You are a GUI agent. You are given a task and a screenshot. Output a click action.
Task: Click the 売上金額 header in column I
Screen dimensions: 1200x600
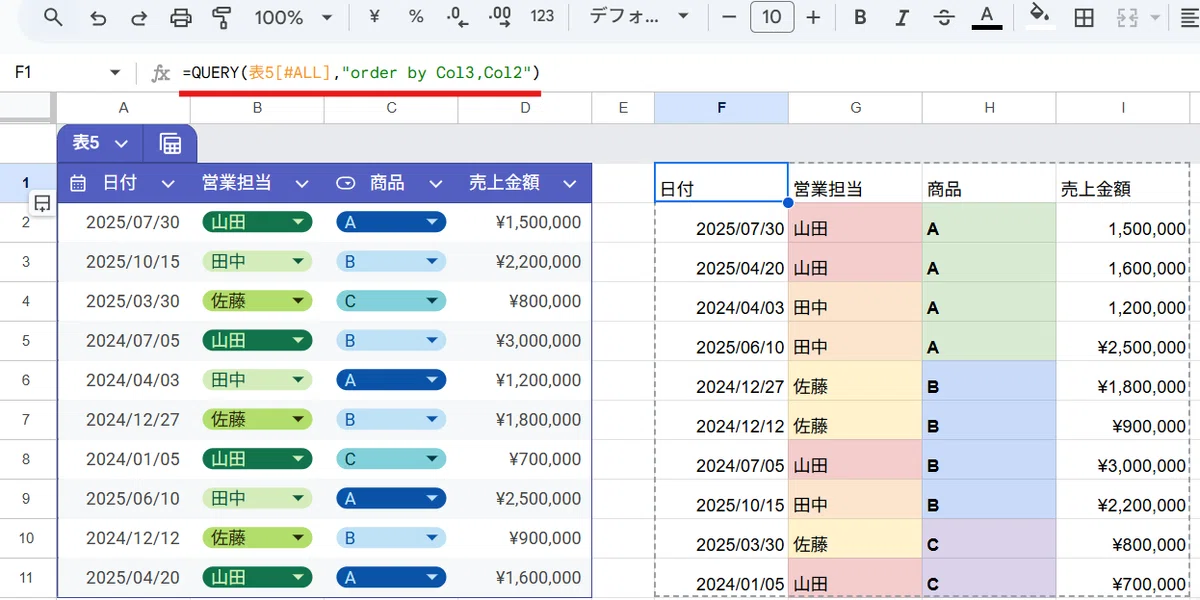pyautogui.click(x=1123, y=183)
